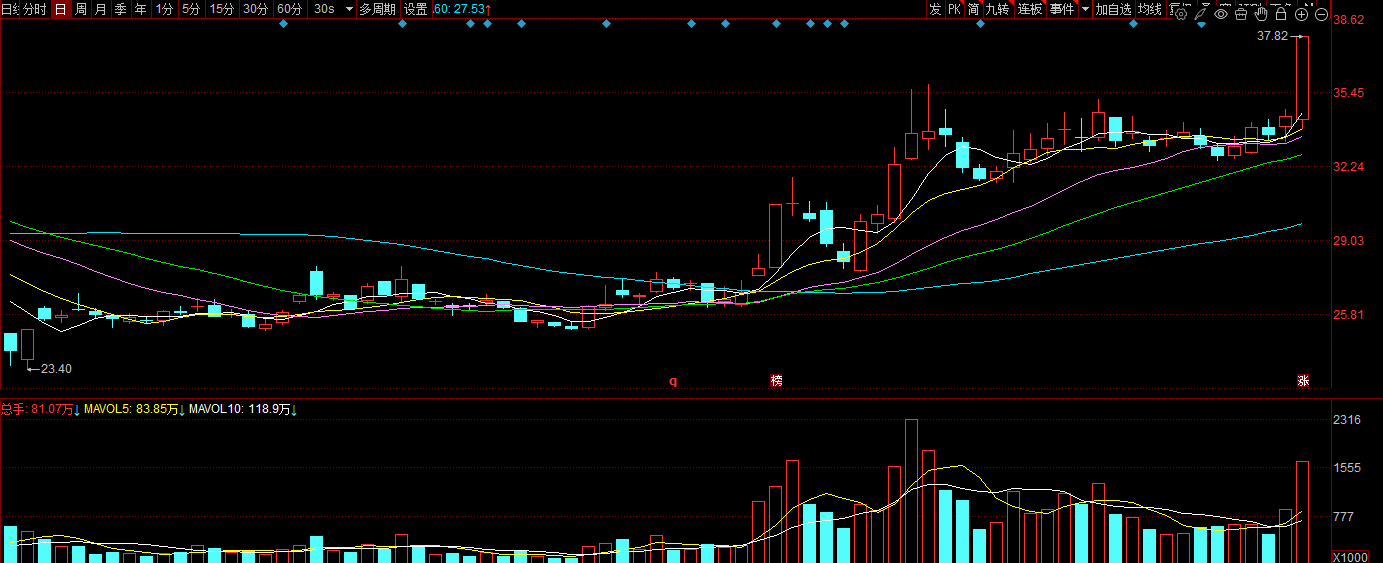
Task: Open the PK comparison button
Action: 955,9
